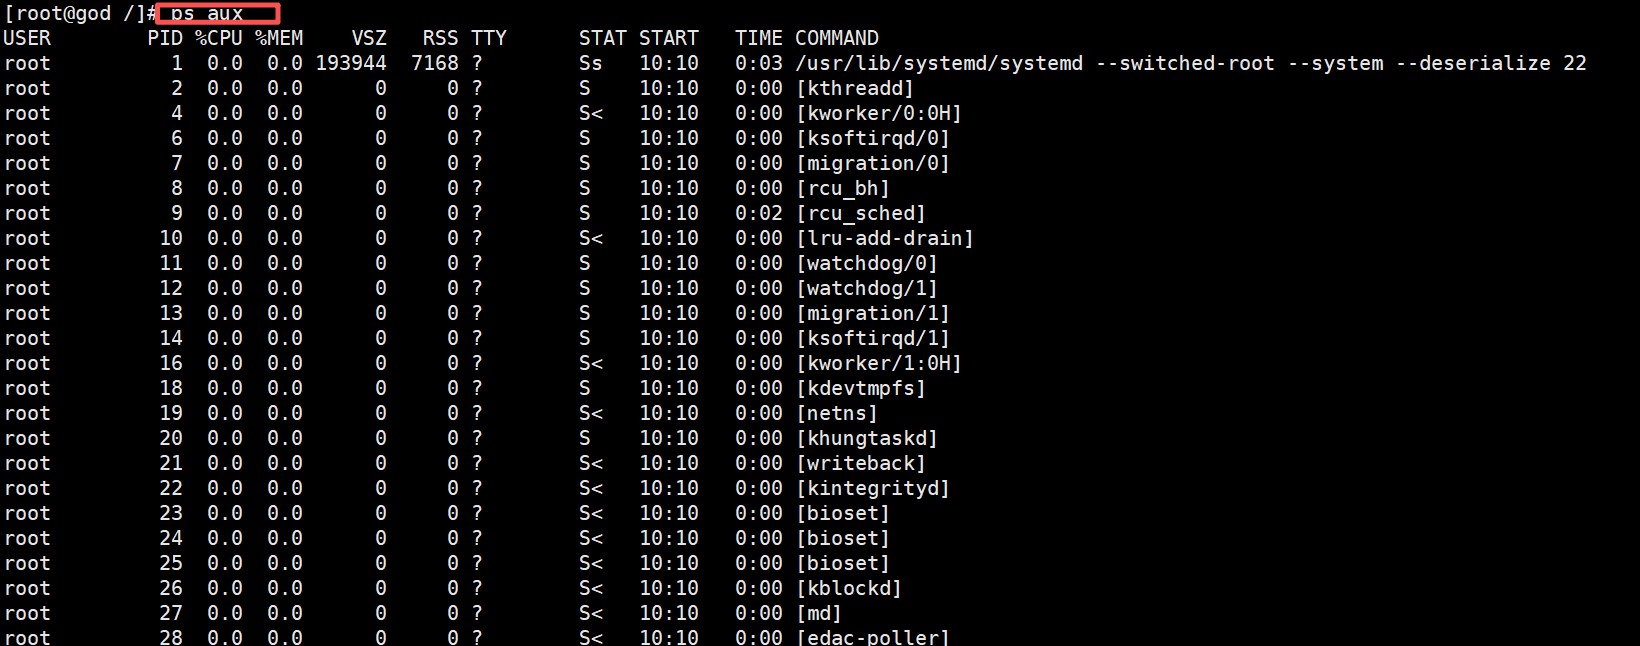Click the TIME column header
Image resolution: width=1640 pixels, height=646 pixels.
coord(759,38)
